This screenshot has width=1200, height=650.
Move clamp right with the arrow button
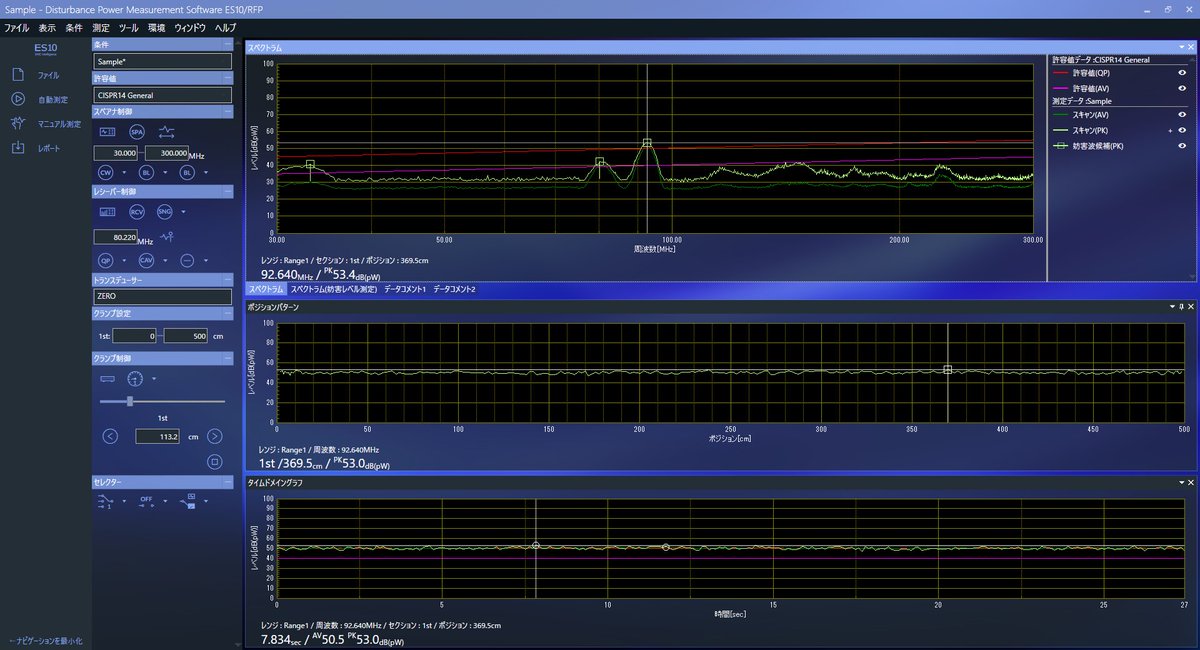(x=214, y=436)
